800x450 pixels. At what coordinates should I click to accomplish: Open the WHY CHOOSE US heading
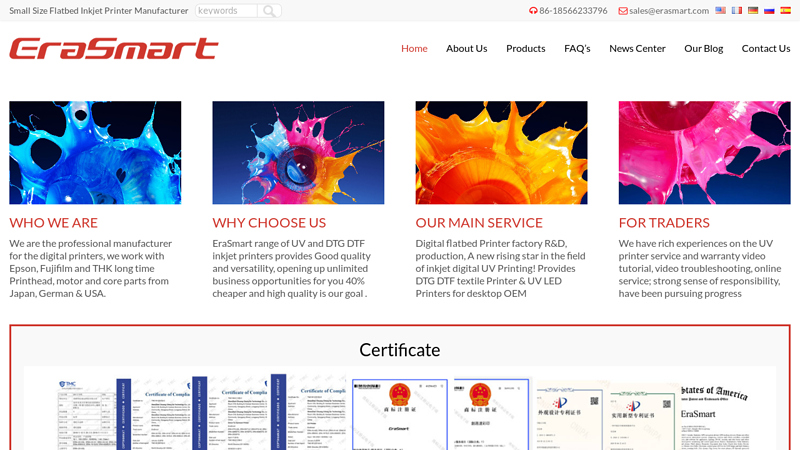click(x=269, y=223)
